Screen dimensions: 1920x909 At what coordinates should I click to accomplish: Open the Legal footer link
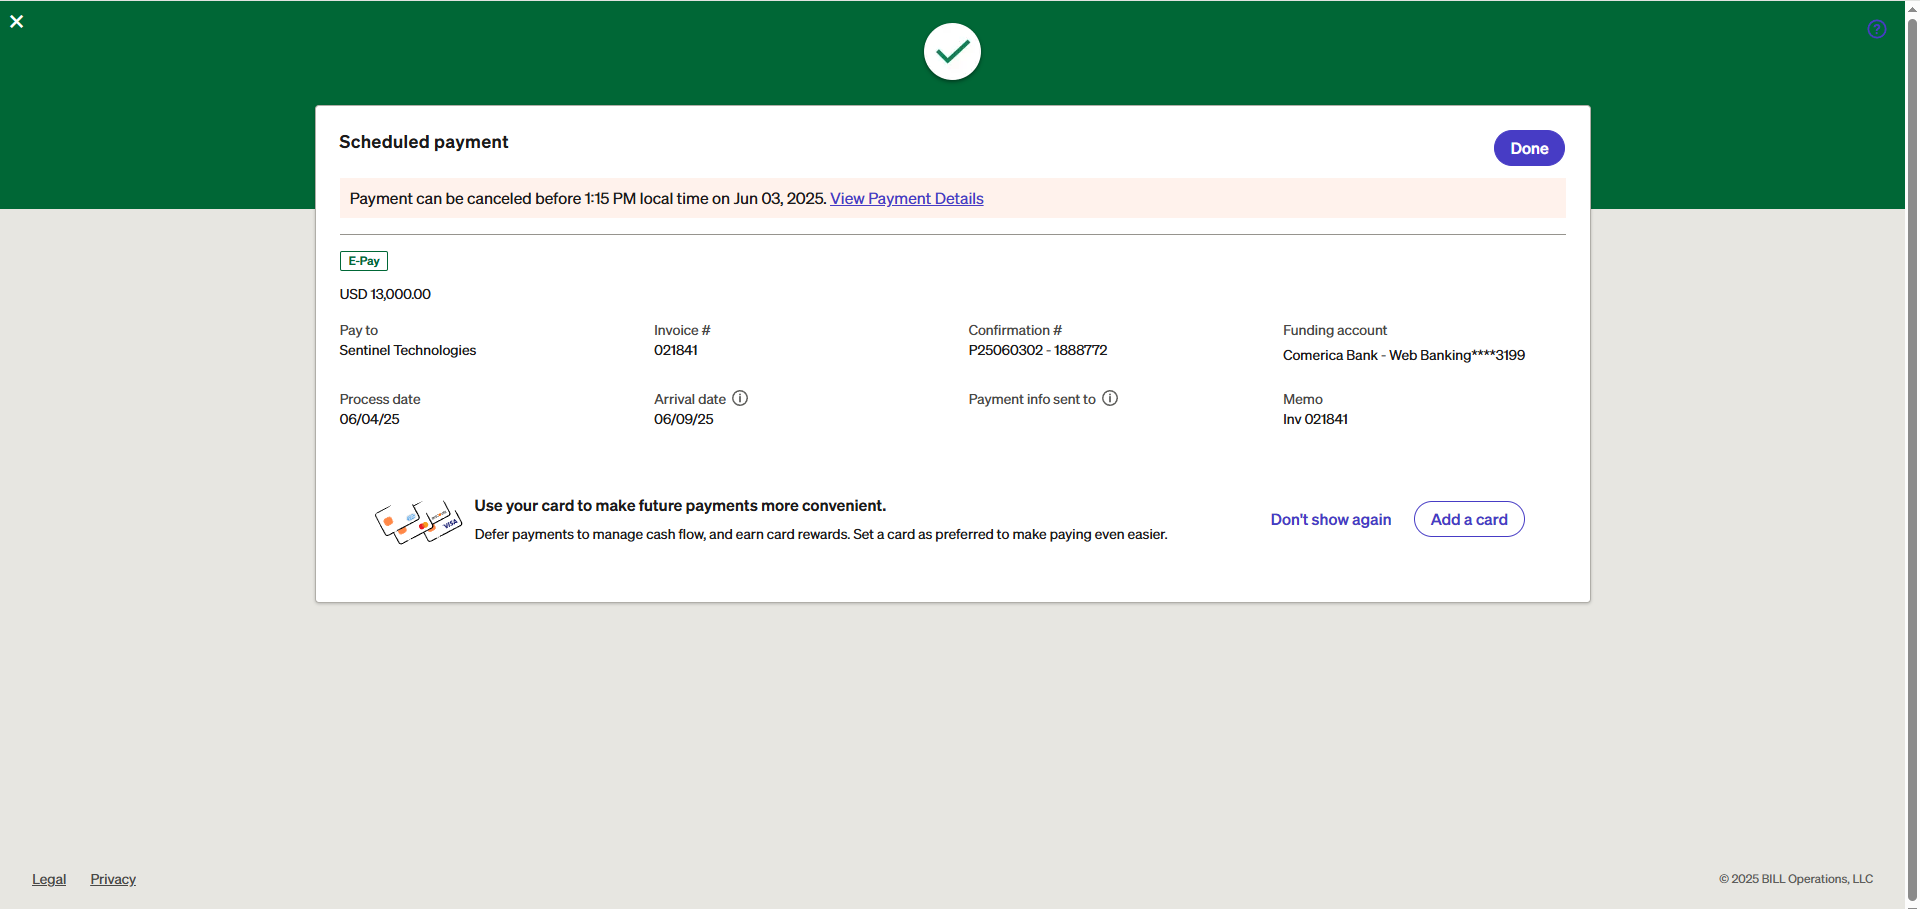pyautogui.click(x=49, y=879)
